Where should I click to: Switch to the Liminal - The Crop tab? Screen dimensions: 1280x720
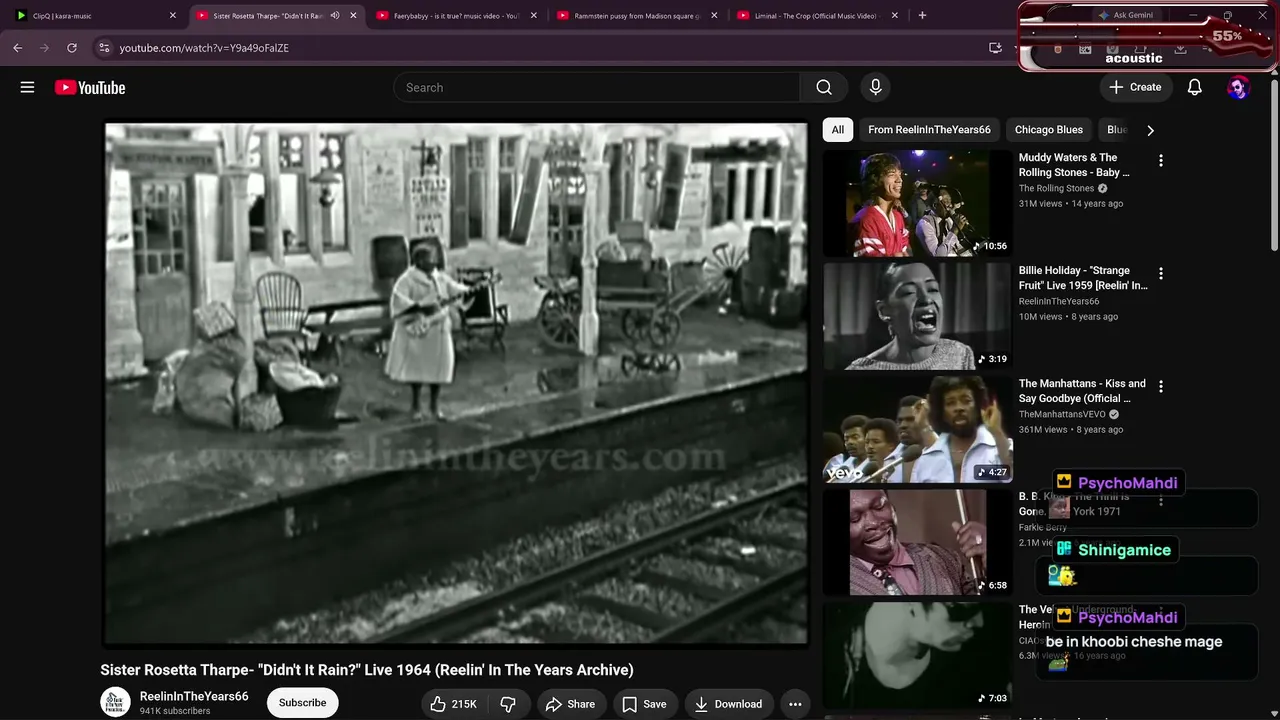[816, 16]
